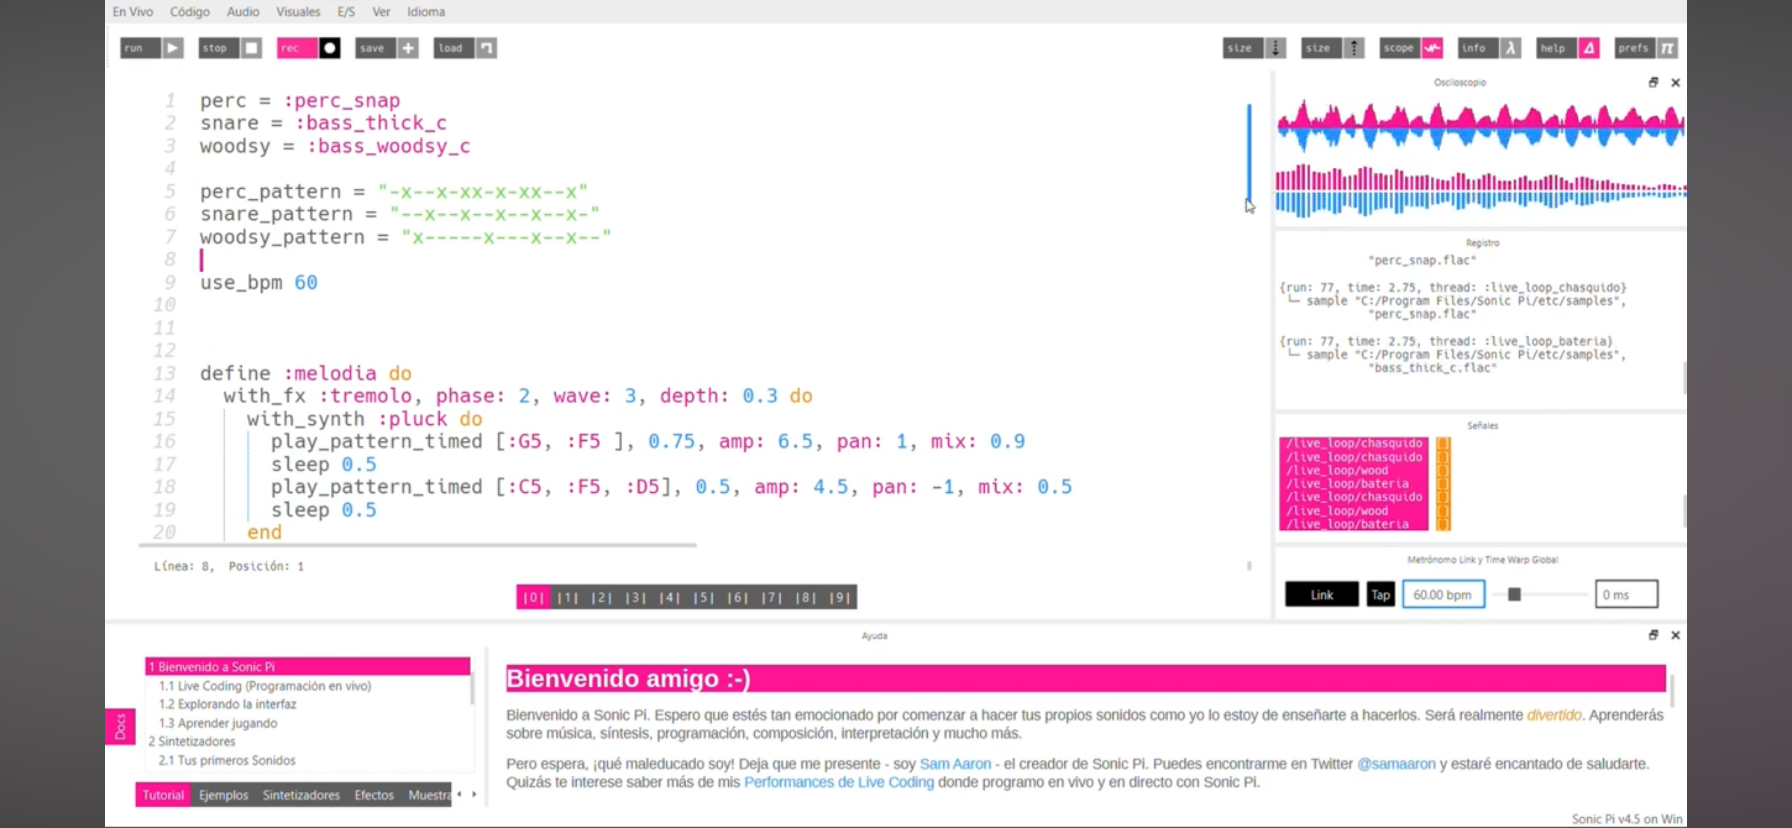Open '2.1 Tus primeros Sonidos' entry
This screenshot has width=1792, height=828.
[x=227, y=760]
